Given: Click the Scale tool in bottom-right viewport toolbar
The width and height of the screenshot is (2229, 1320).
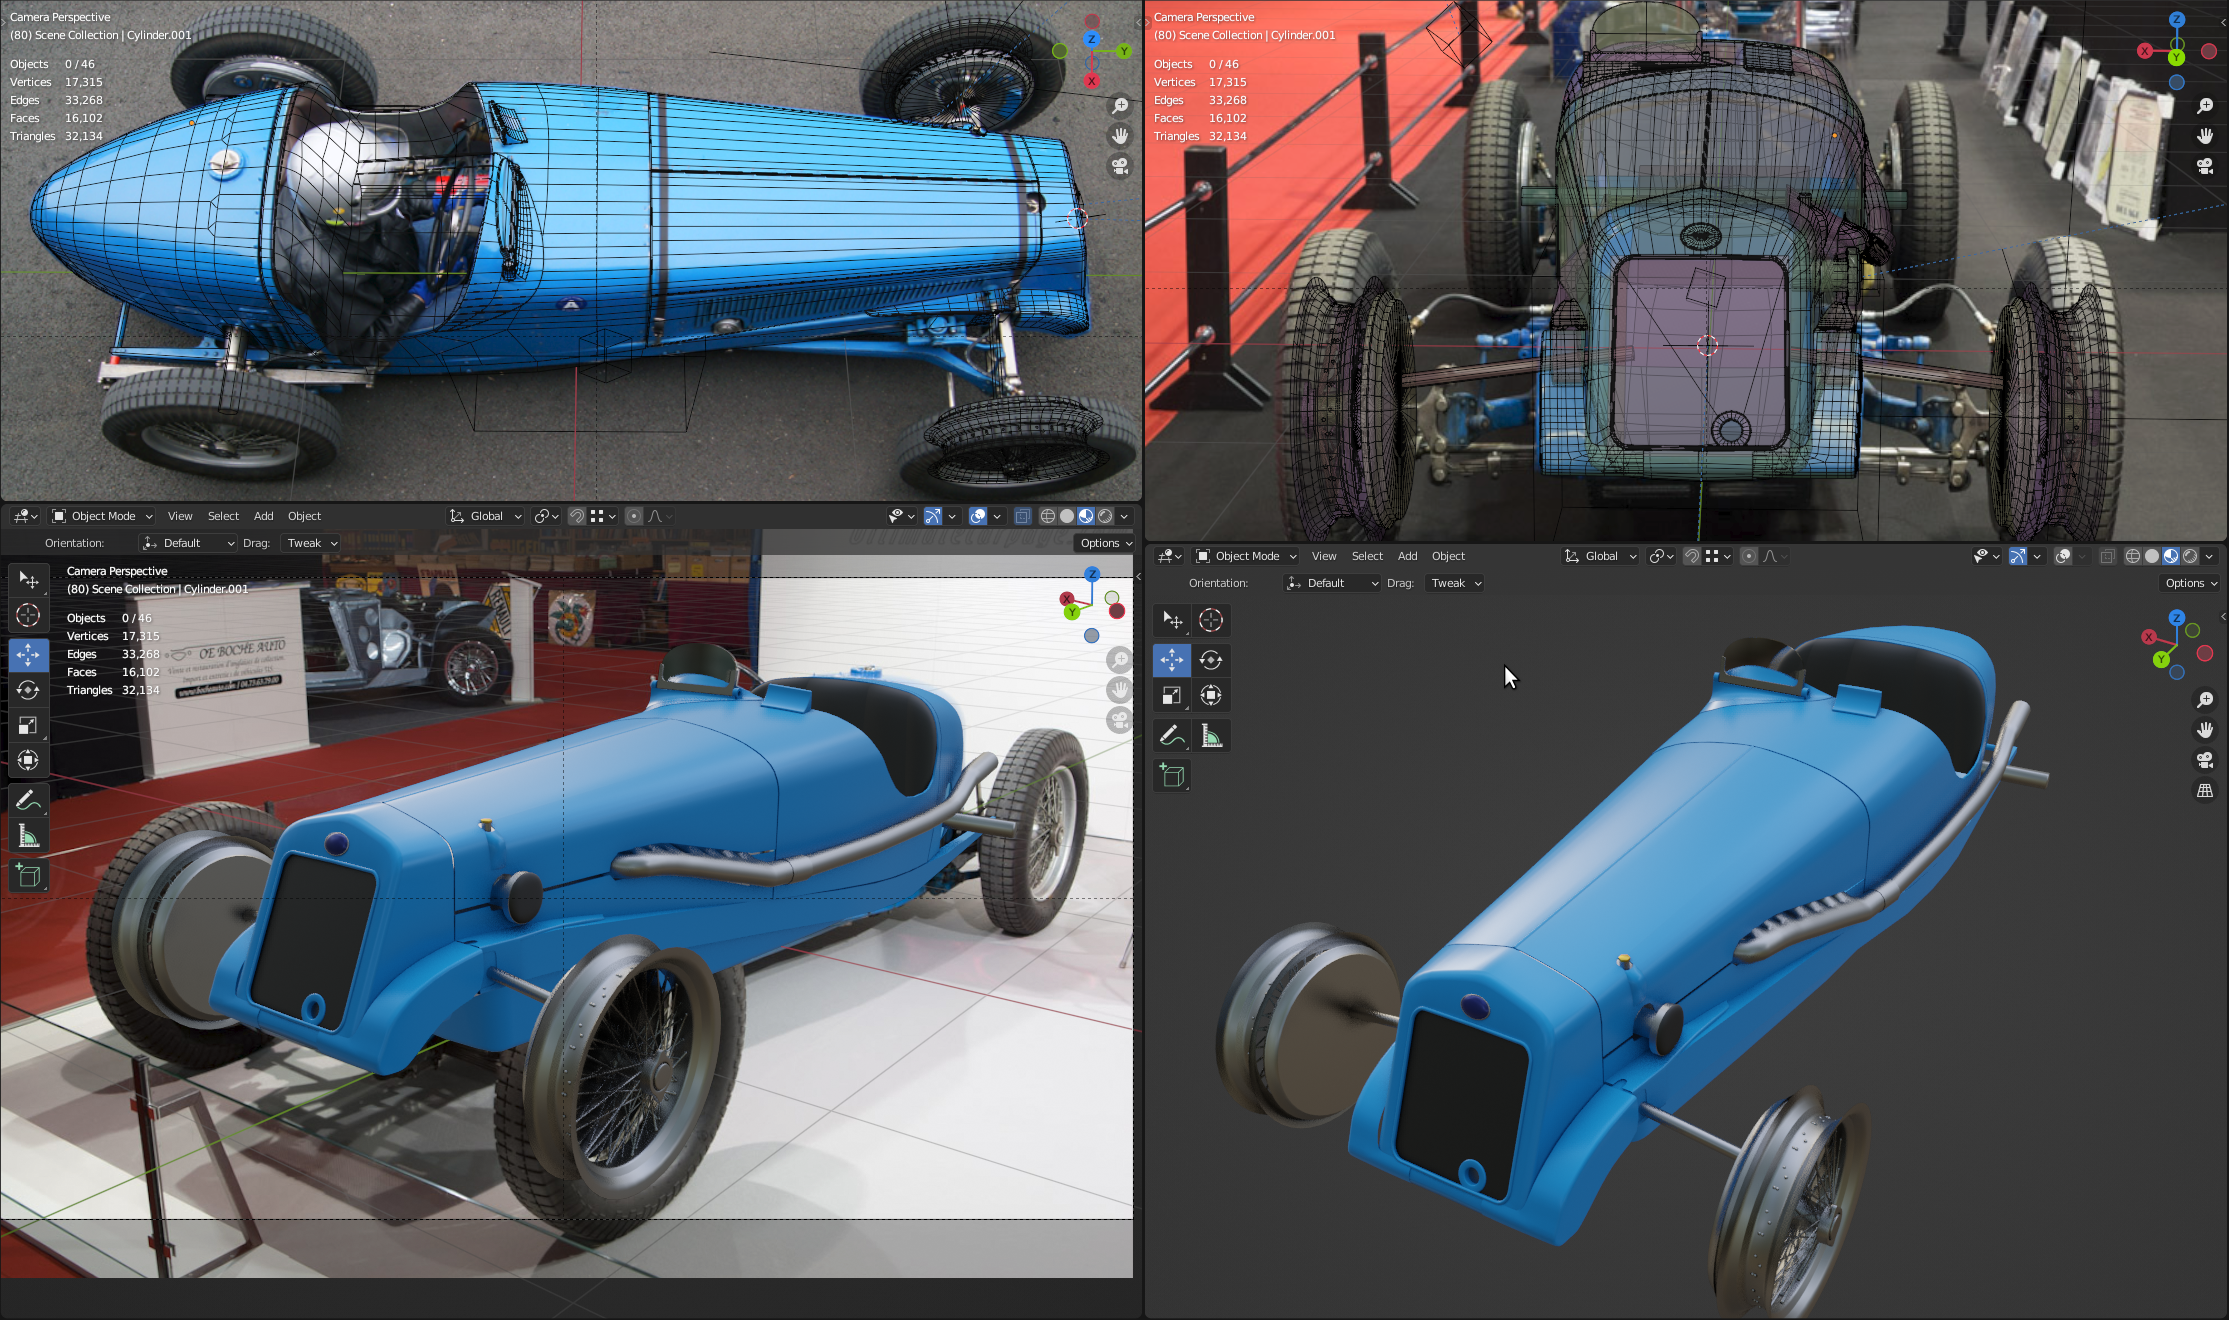Looking at the screenshot, I should [x=1171, y=696].
